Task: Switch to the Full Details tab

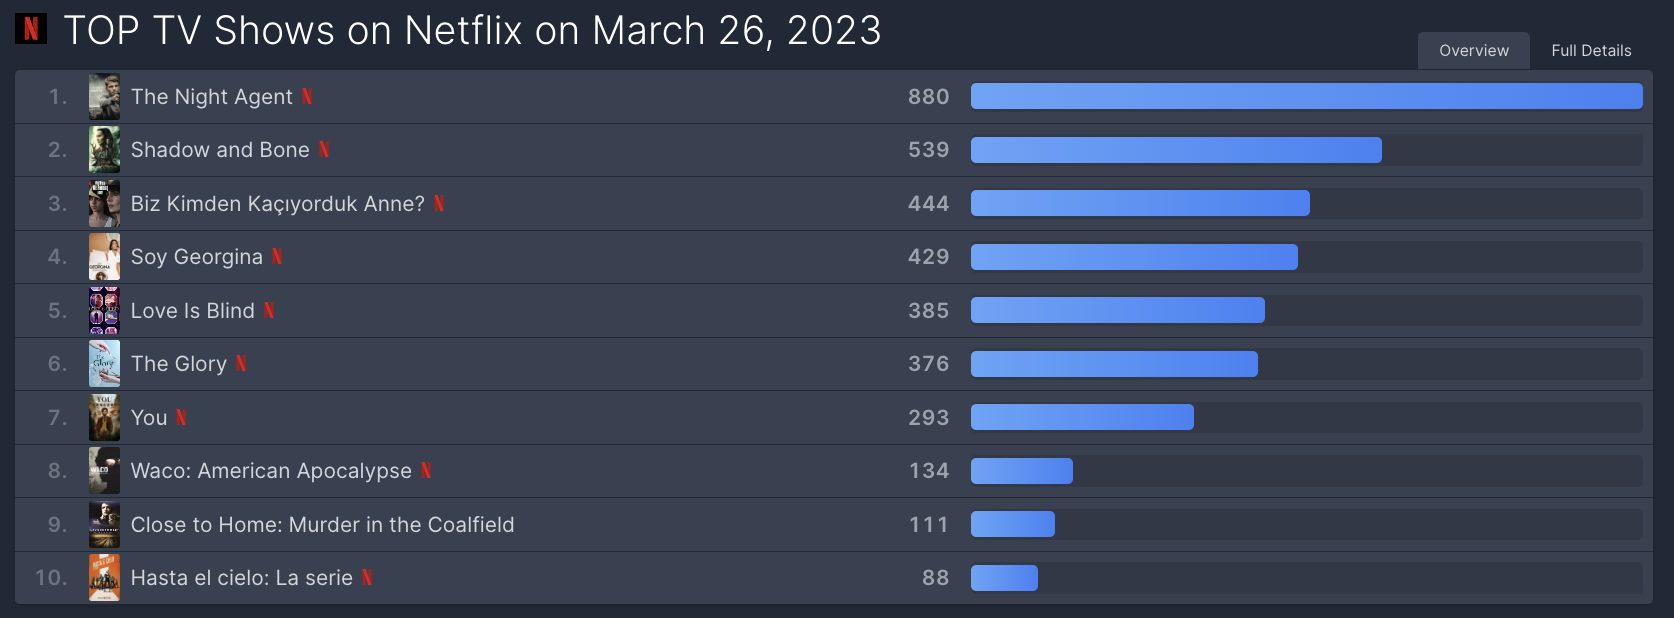Action: click(x=1591, y=50)
